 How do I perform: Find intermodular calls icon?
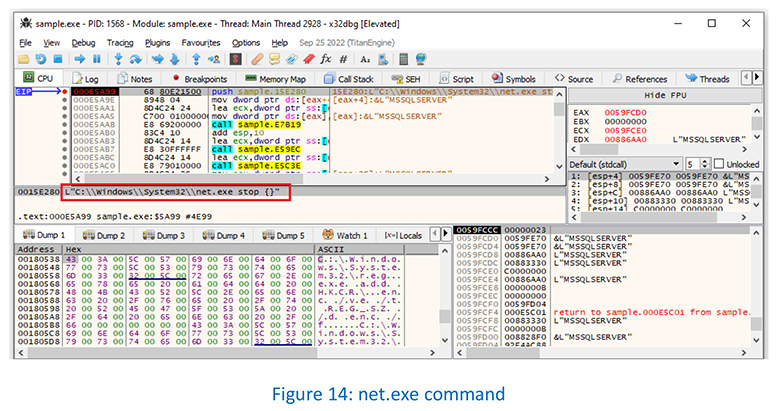pos(383,59)
